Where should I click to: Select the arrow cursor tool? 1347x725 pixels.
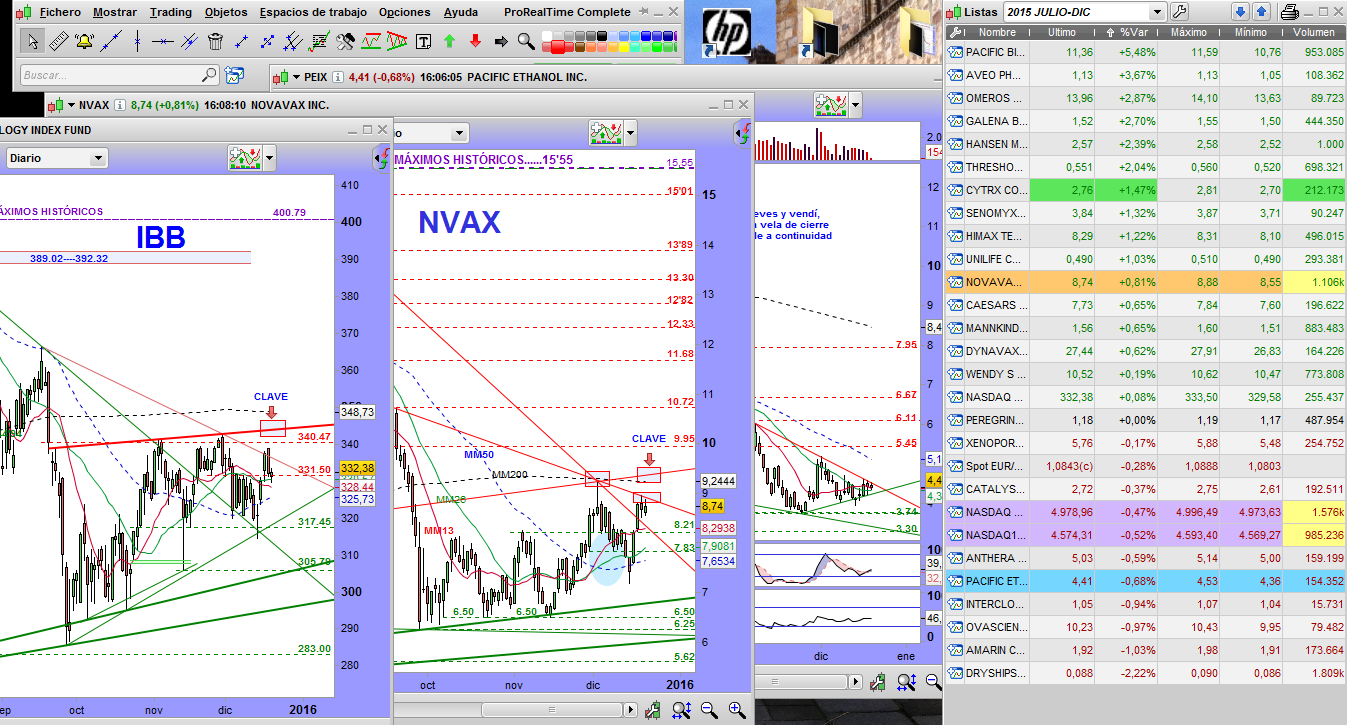33,41
